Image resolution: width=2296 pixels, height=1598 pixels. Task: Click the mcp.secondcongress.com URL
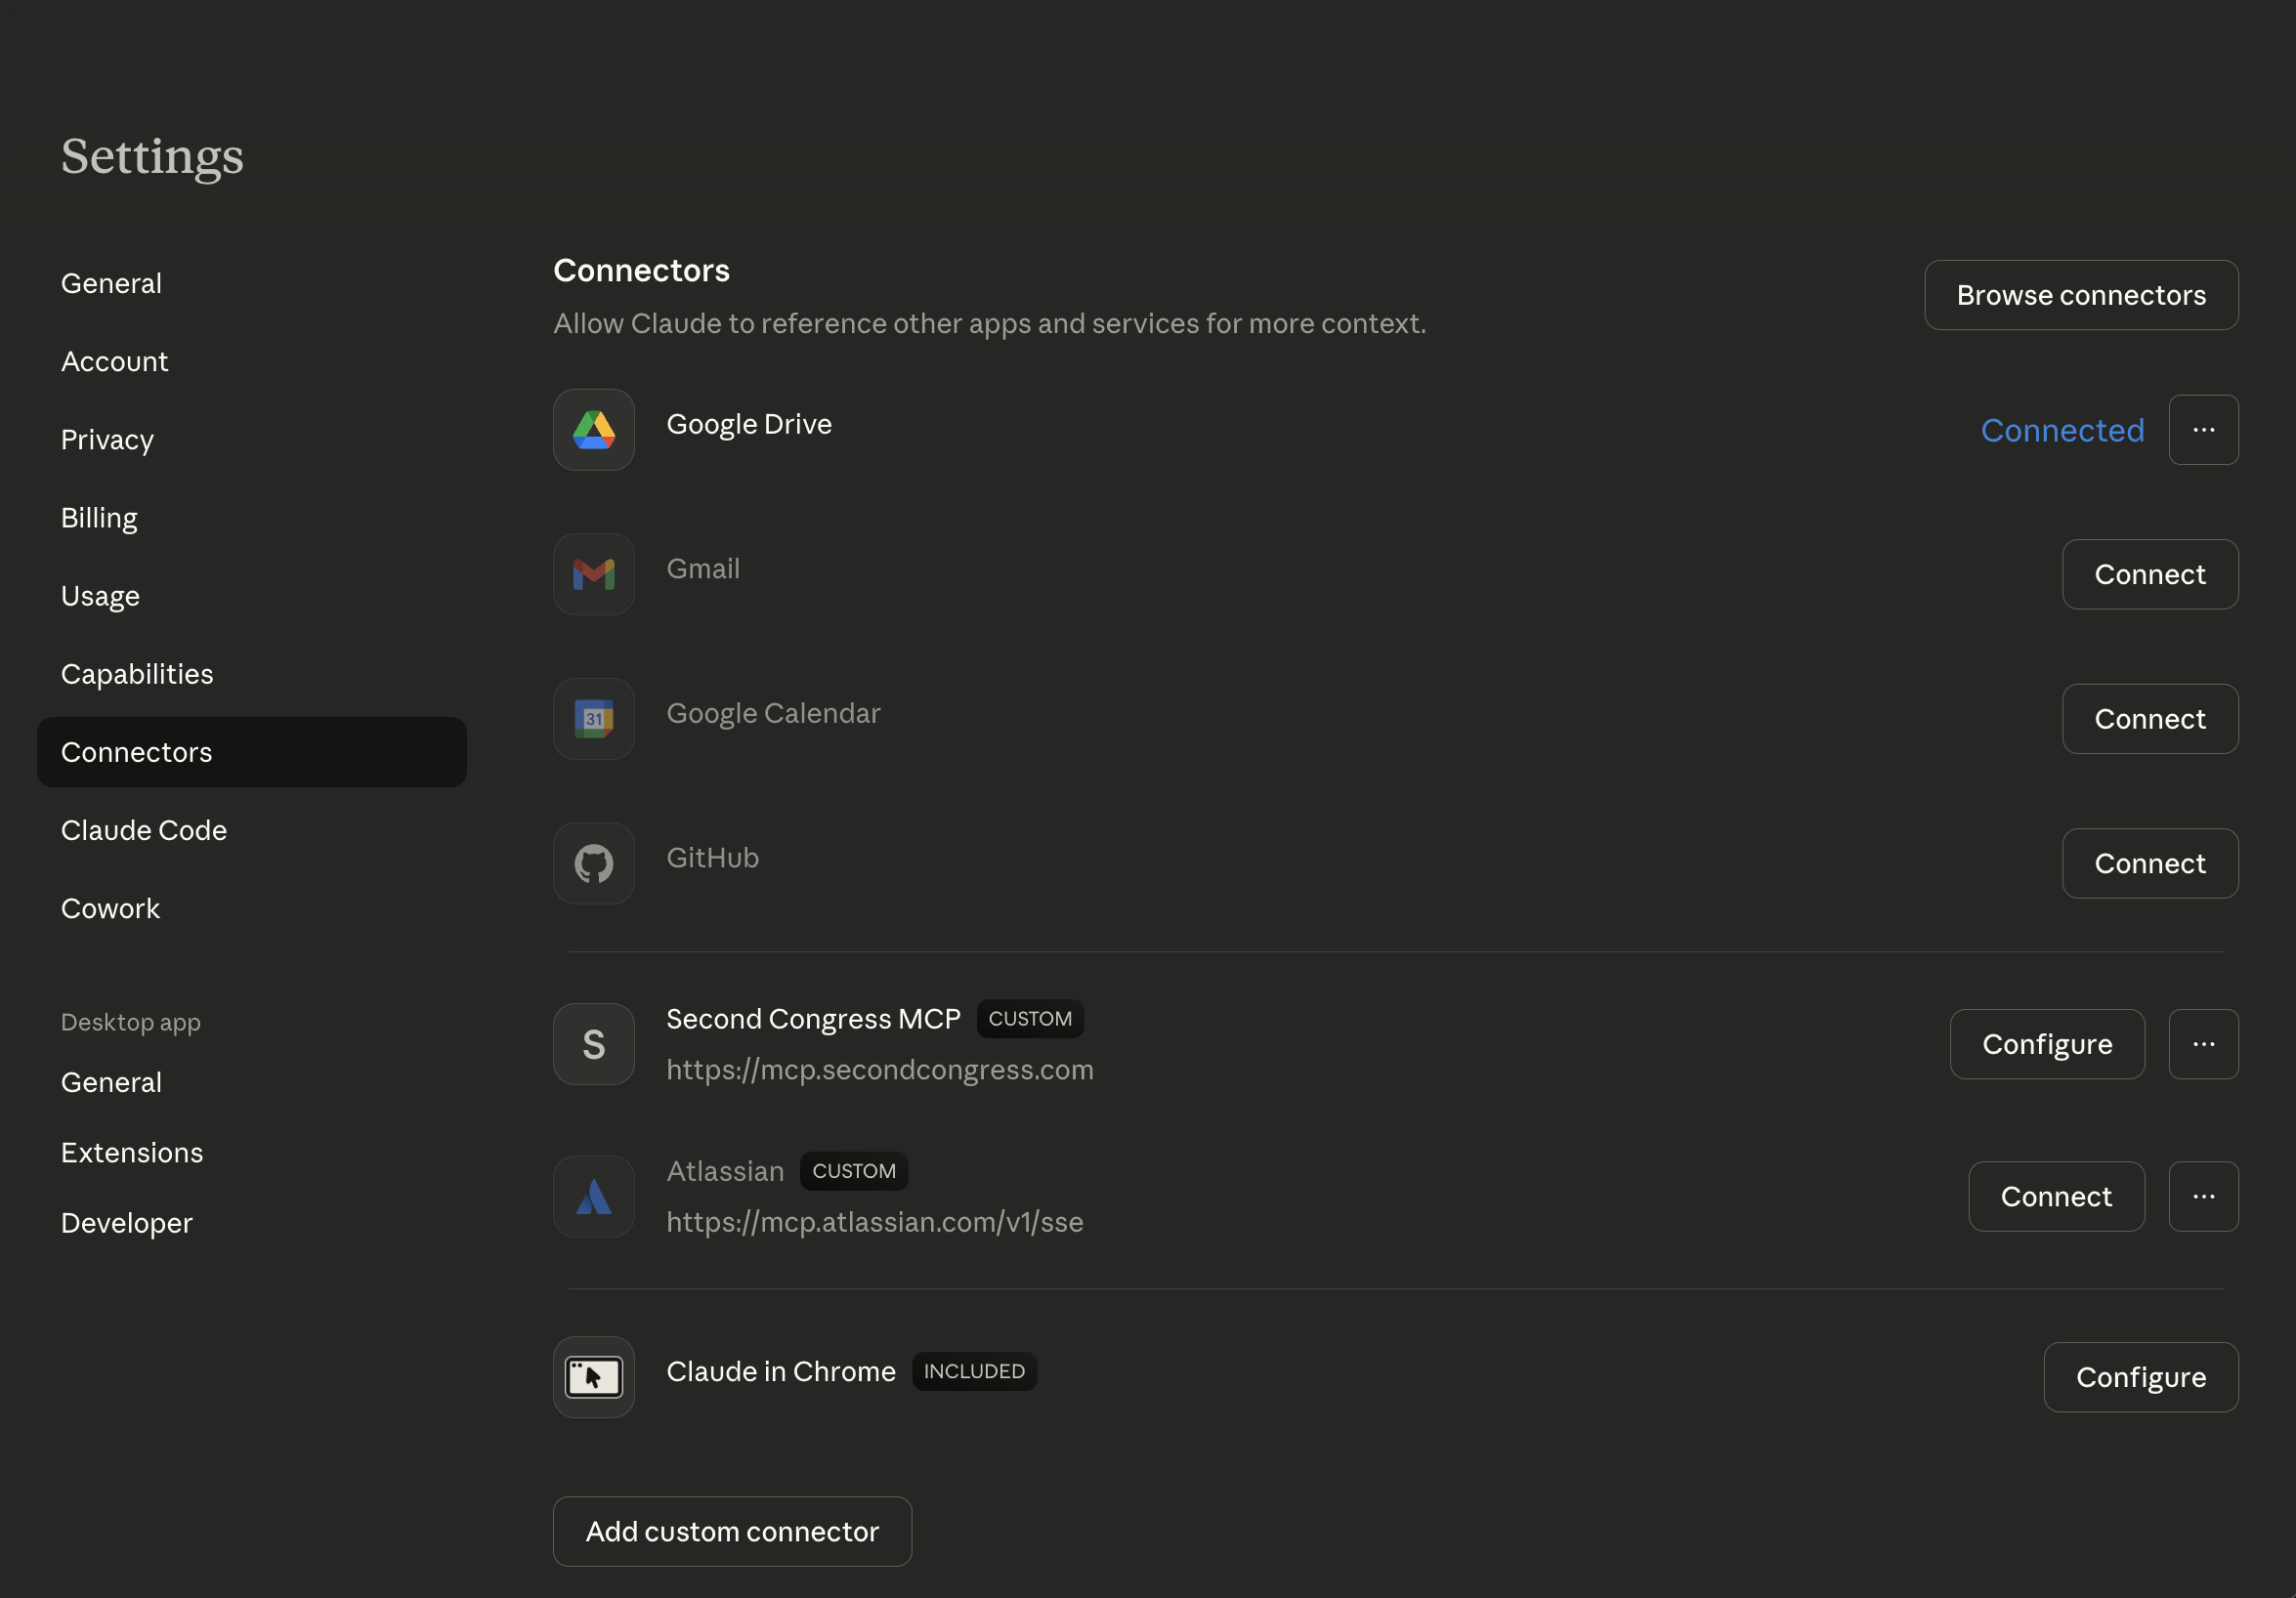click(880, 1069)
